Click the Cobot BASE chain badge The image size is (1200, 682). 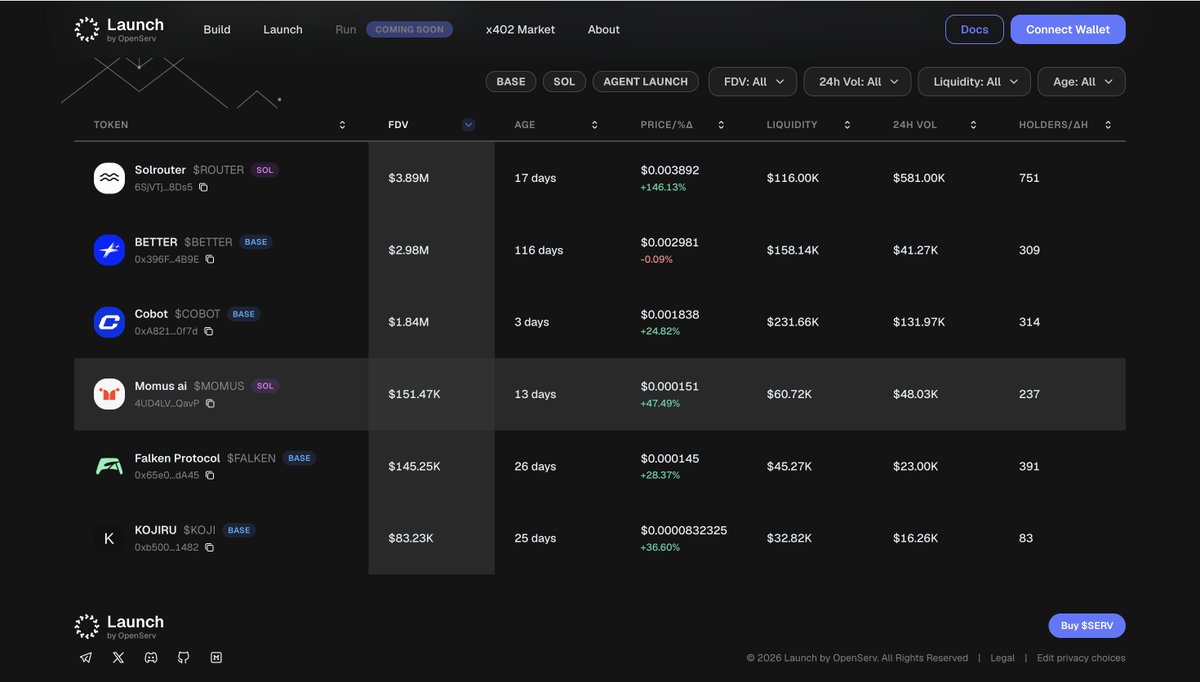(244, 314)
